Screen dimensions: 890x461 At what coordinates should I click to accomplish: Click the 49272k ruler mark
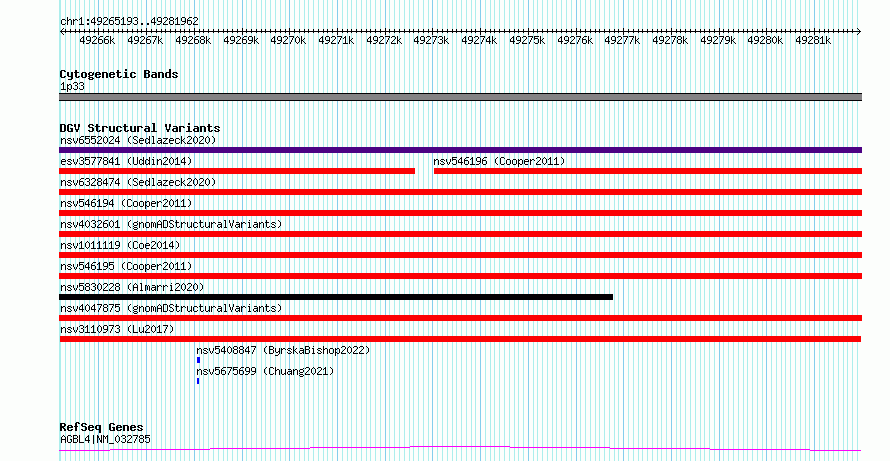click(384, 40)
